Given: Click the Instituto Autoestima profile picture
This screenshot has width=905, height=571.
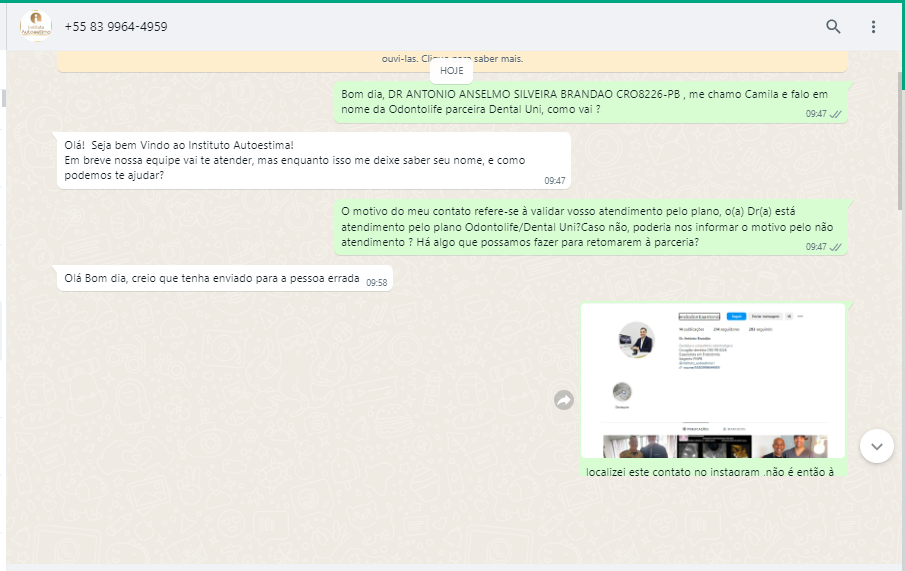Looking at the screenshot, I should pyautogui.click(x=36, y=26).
